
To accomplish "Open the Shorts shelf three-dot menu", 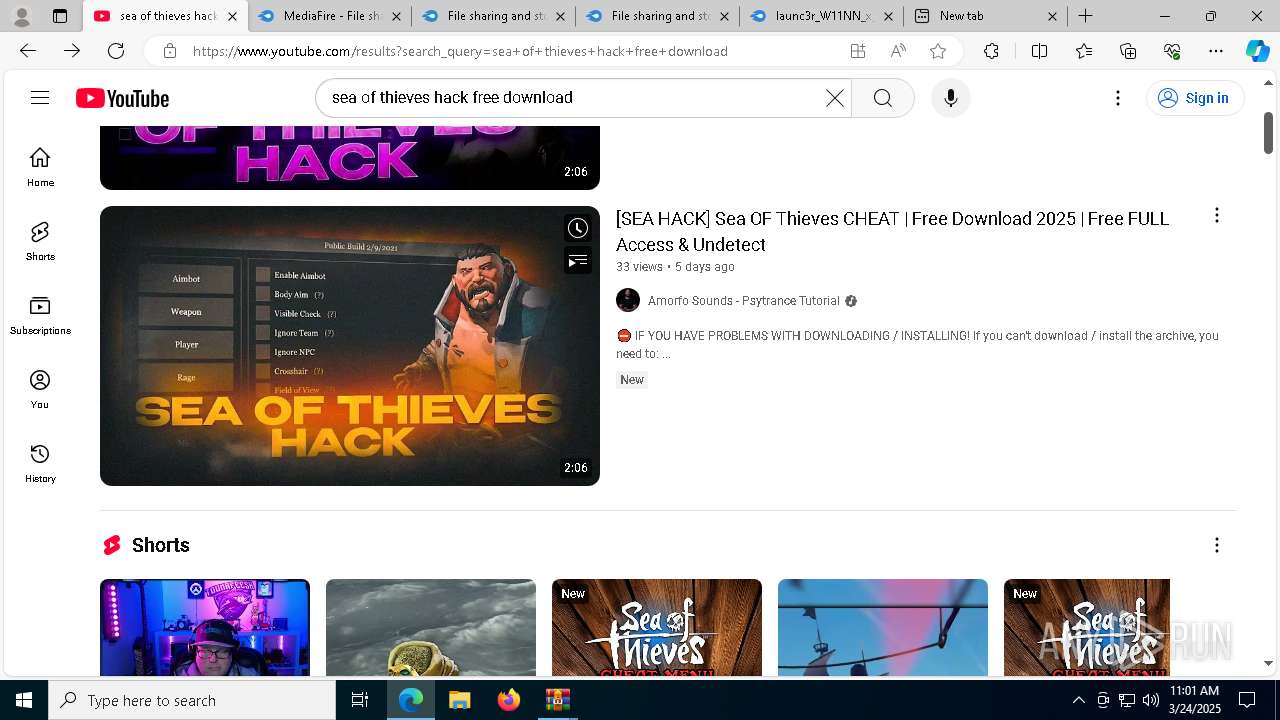I will click(x=1216, y=545).
